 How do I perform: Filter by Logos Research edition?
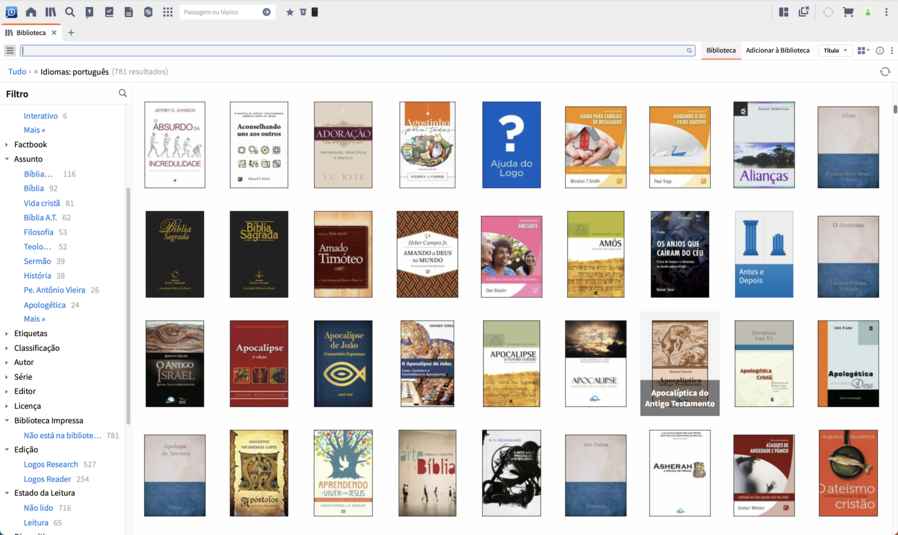(x=50, y=464)
